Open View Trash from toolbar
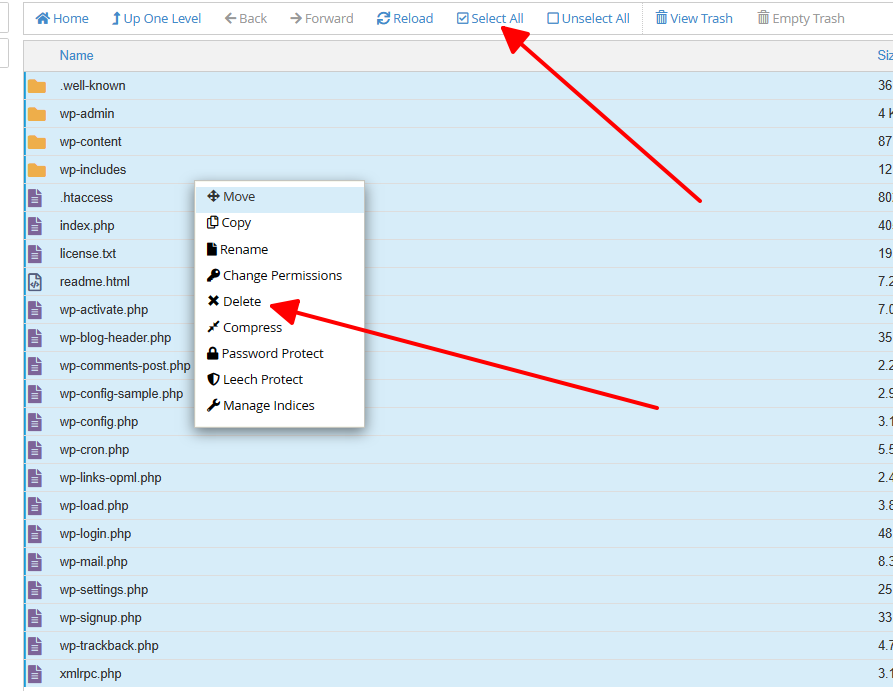893x691 pixels. tap(694, 18)
